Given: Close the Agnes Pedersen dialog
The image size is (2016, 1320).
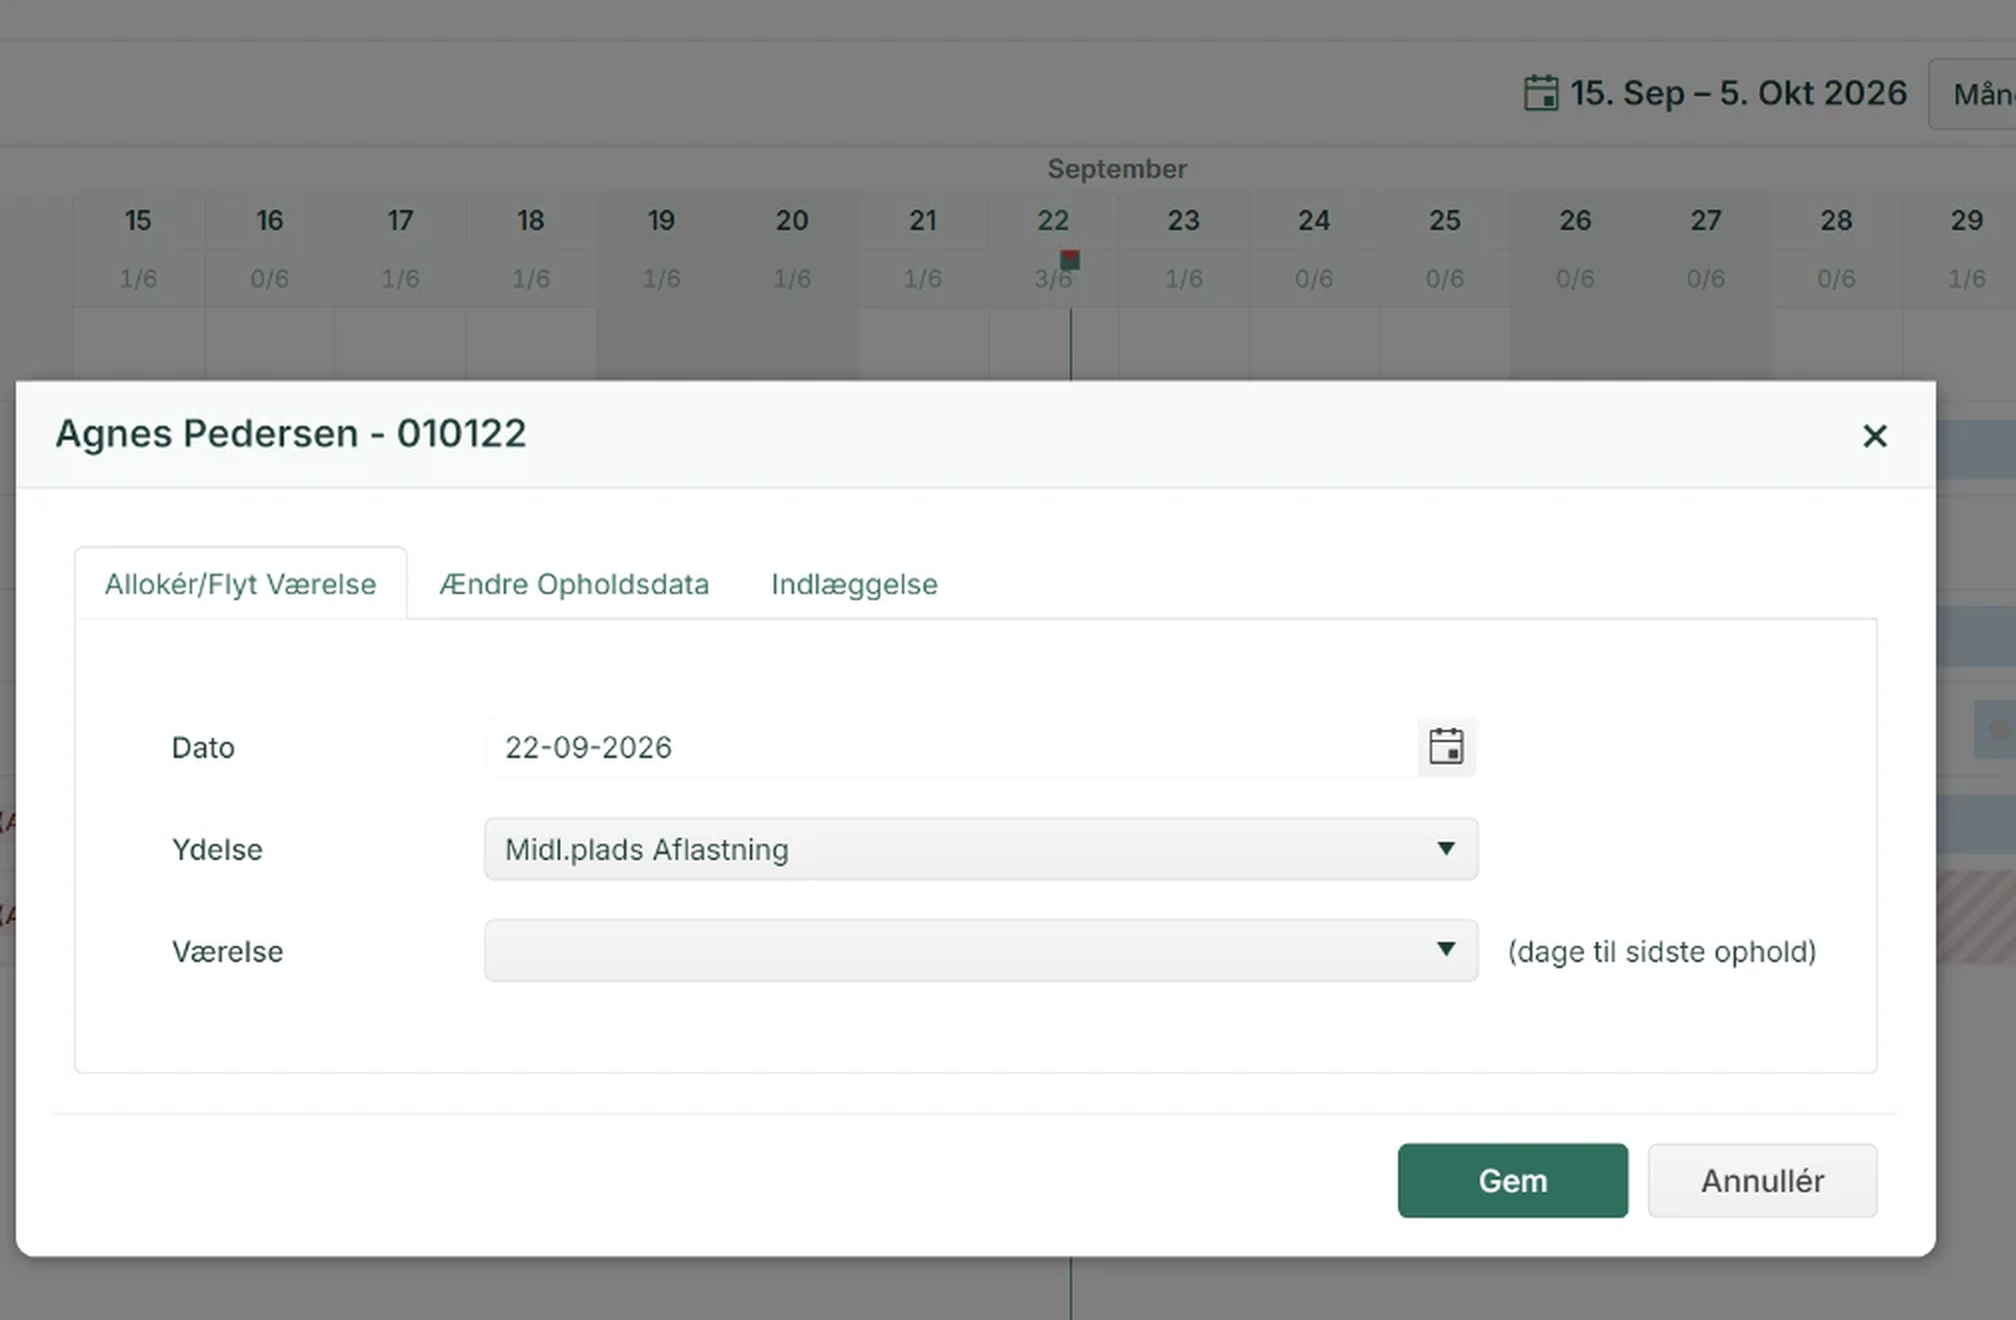Looking at the screenshot, I should pyautogui.click(x=1875, y=436).
